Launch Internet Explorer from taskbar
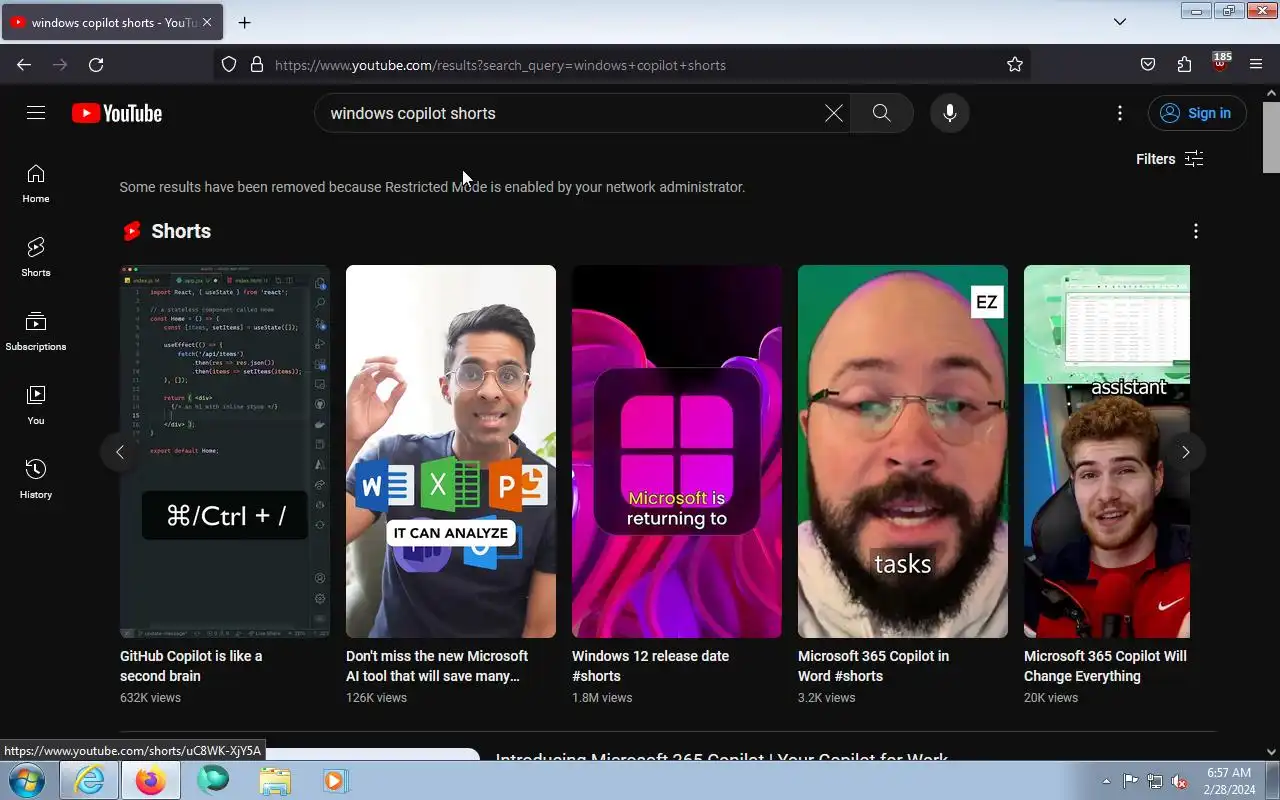This screenshot has height=800, width=1280. click(89, 780)
